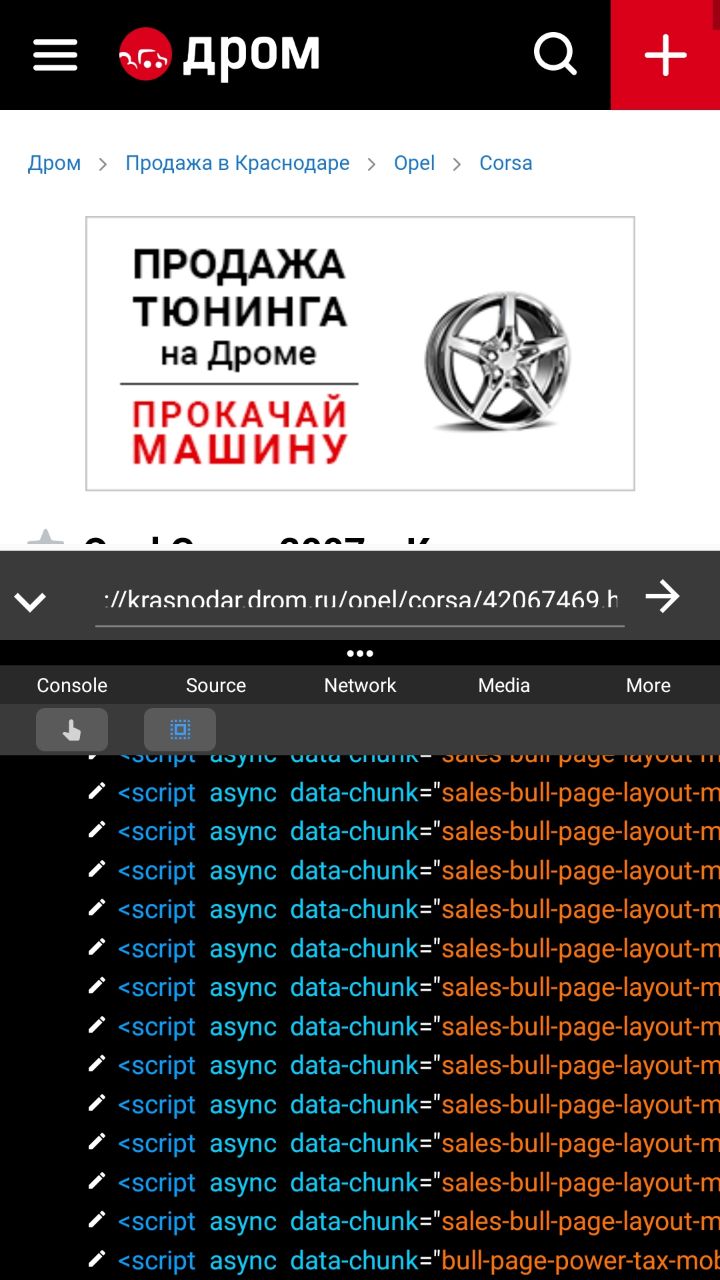Toggle the touch pointer inspect mode
The image size is (720, 1280).
[72, 730]
